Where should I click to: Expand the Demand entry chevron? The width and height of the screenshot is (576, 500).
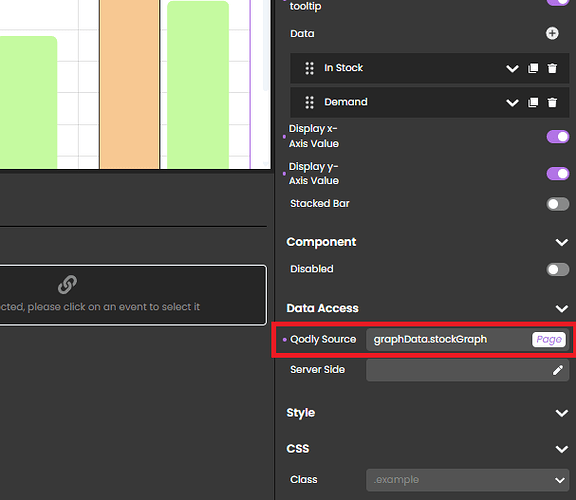tap(512, 103)
